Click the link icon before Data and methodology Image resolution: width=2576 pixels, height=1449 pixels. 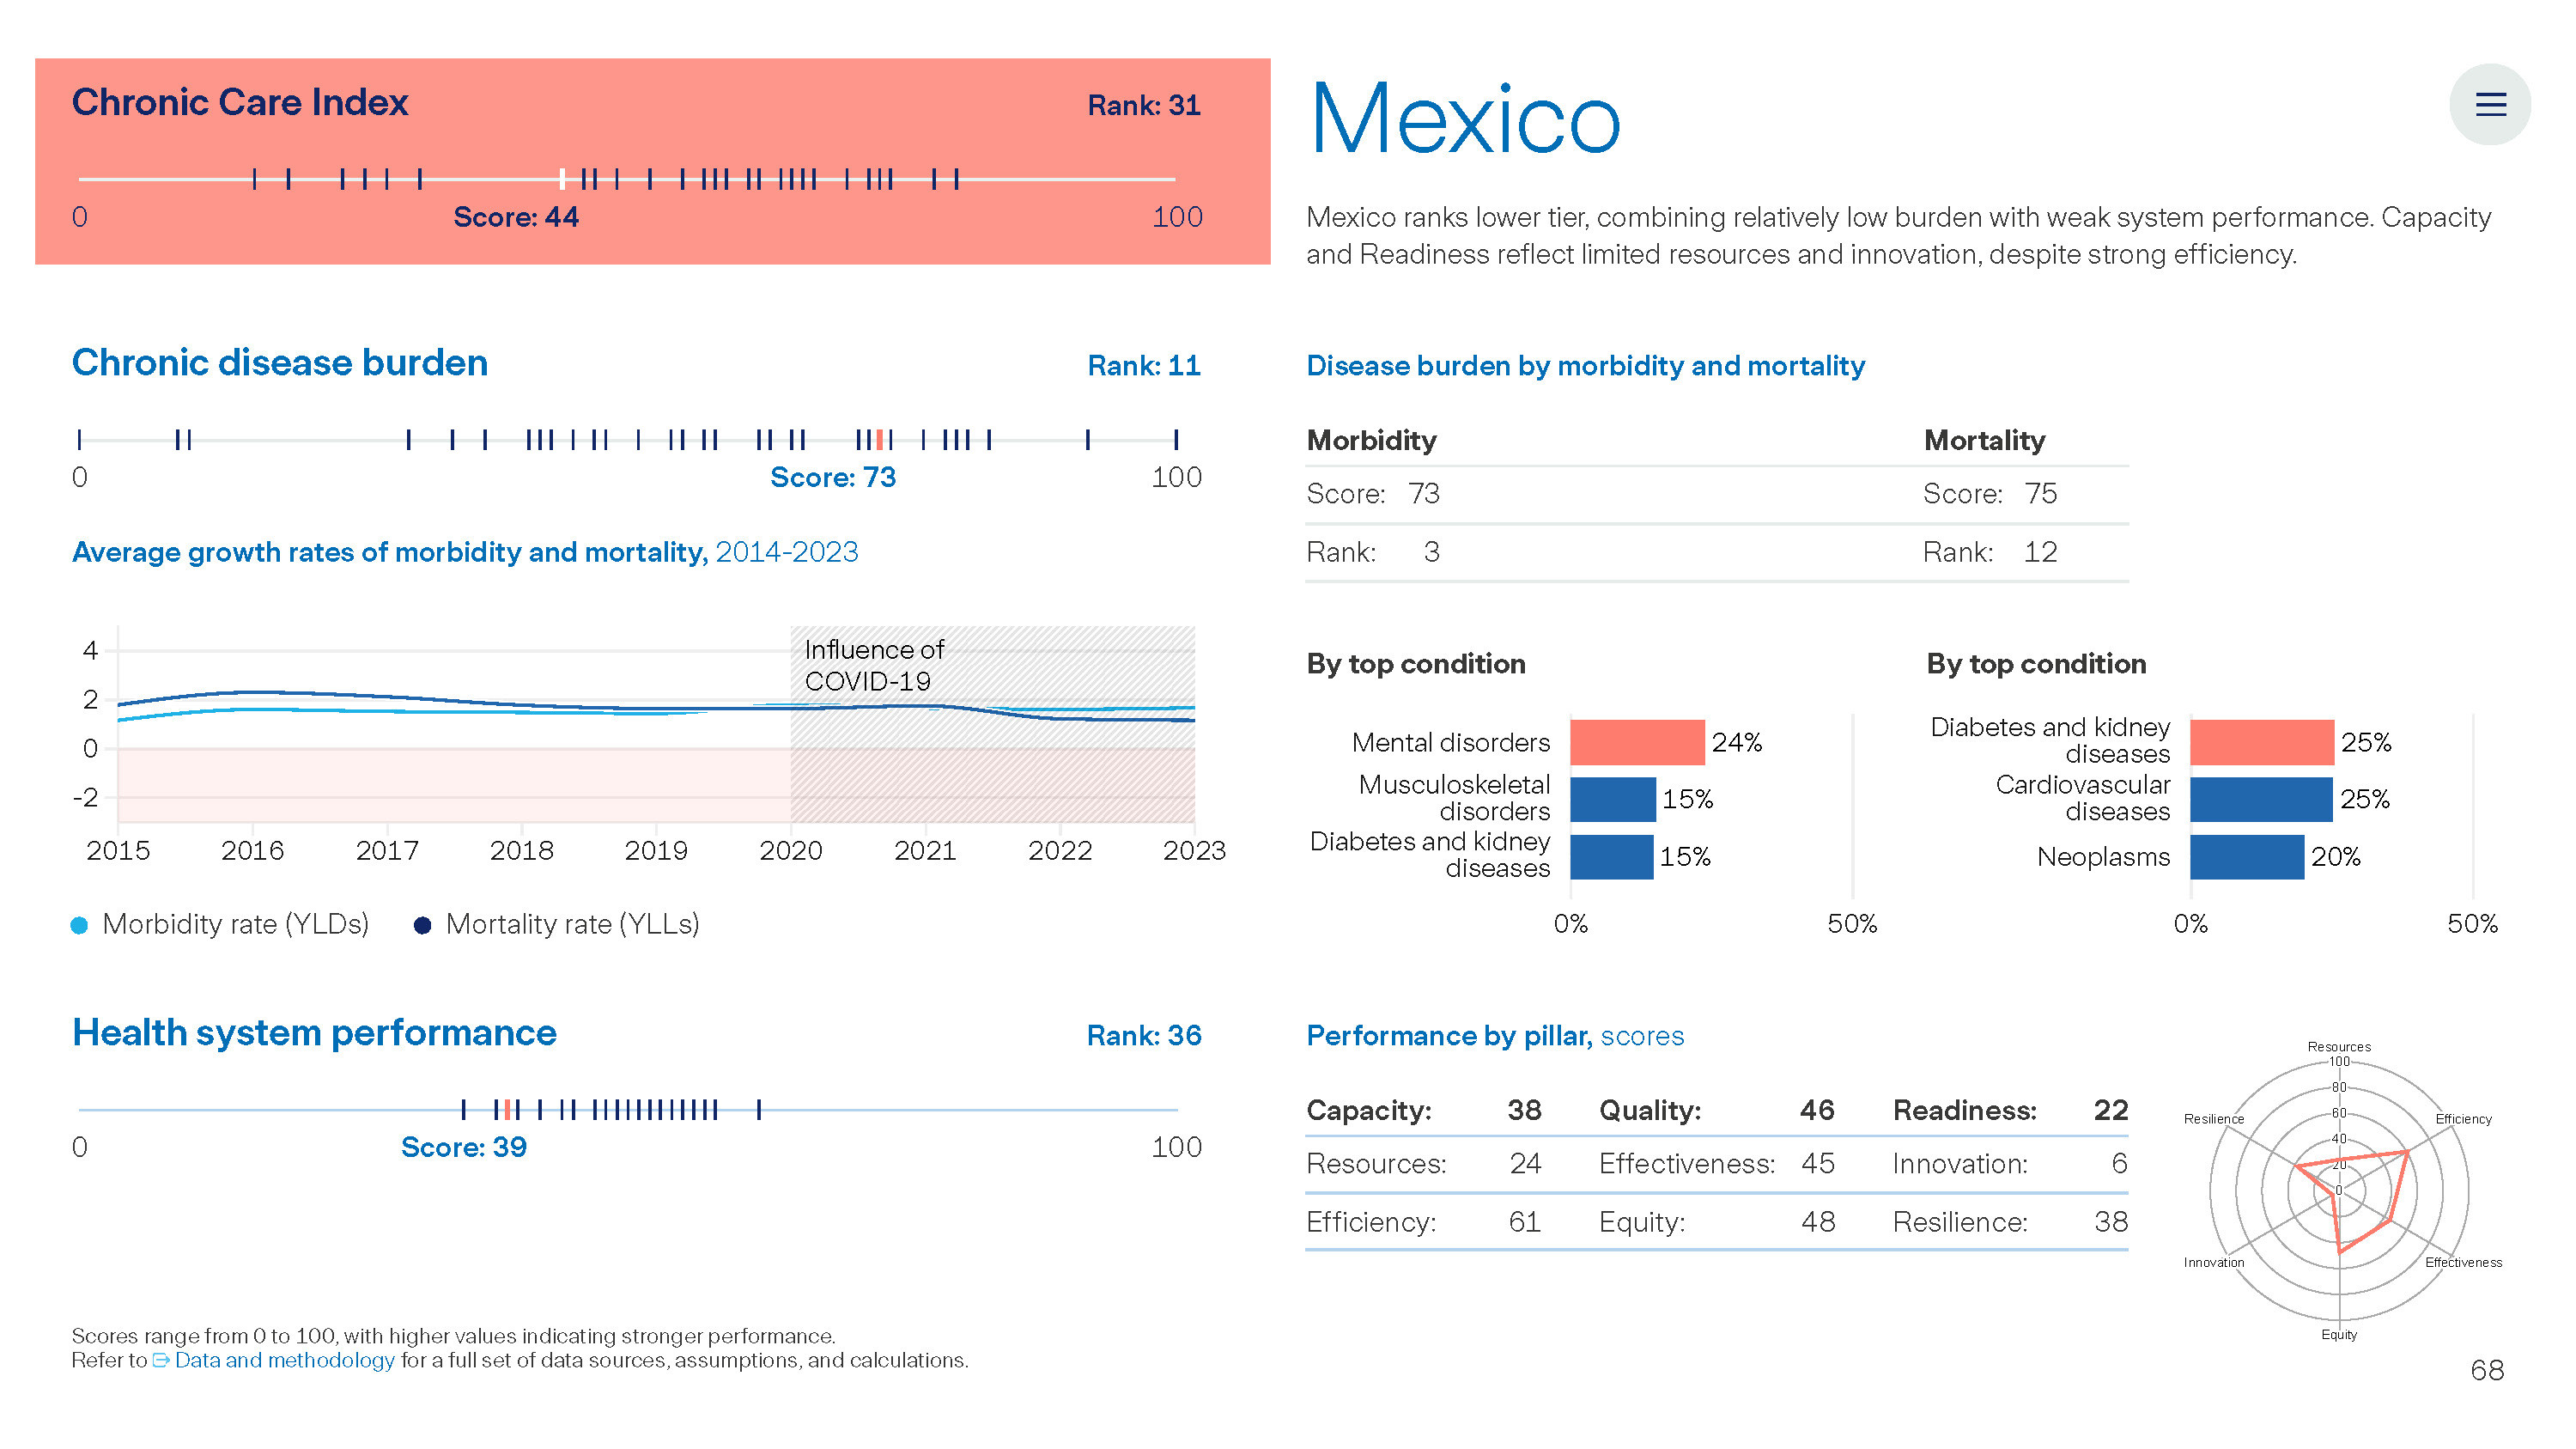pyautogui.click(x=161, y=1360)
